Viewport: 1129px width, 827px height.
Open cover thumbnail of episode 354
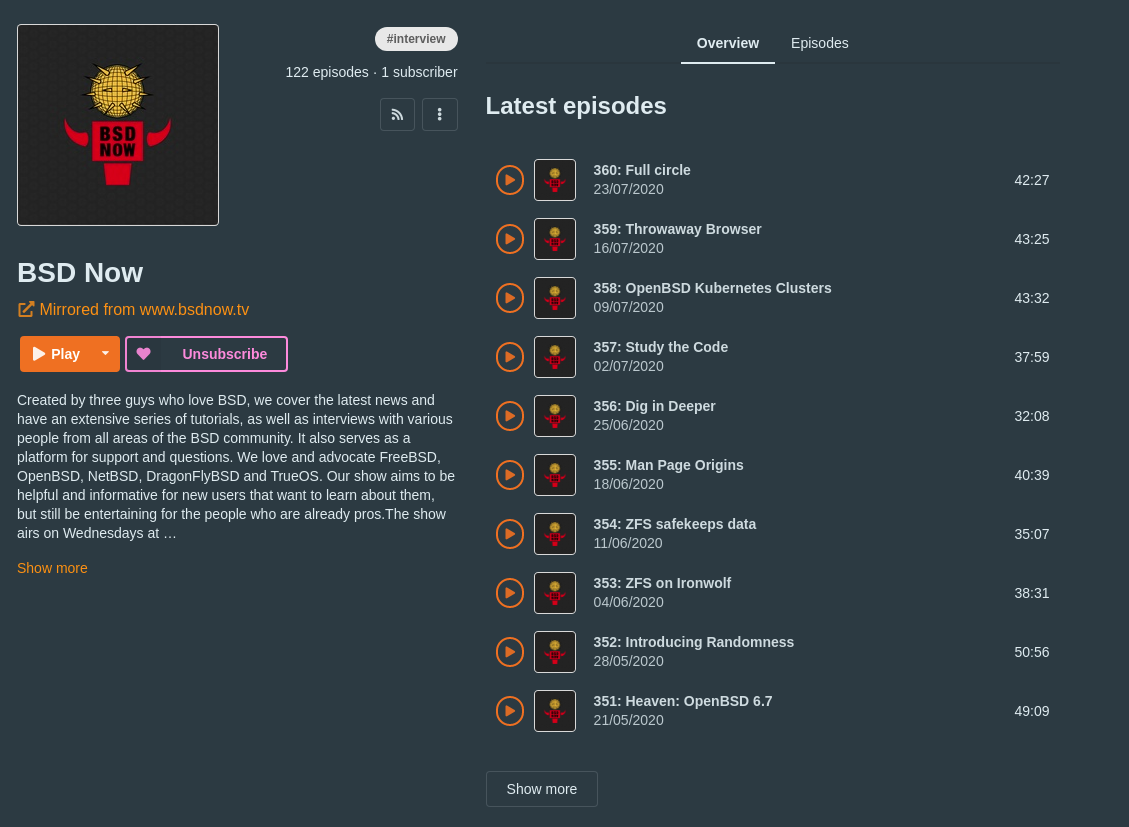(x=554, y=534)
